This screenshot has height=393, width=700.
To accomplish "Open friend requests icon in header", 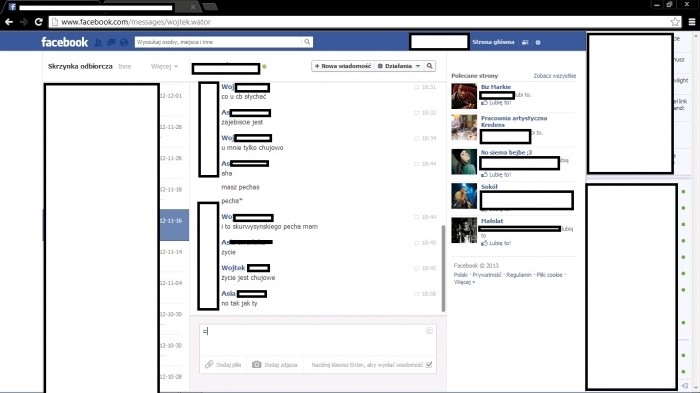I will tap(98, 42).
